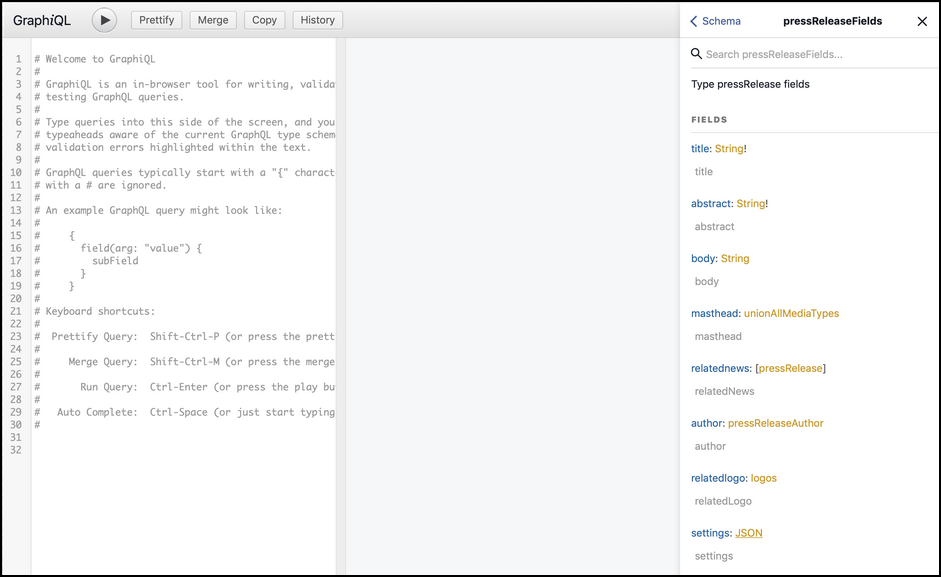Open the unionAllMediaTypes type link

pos(792,313)
